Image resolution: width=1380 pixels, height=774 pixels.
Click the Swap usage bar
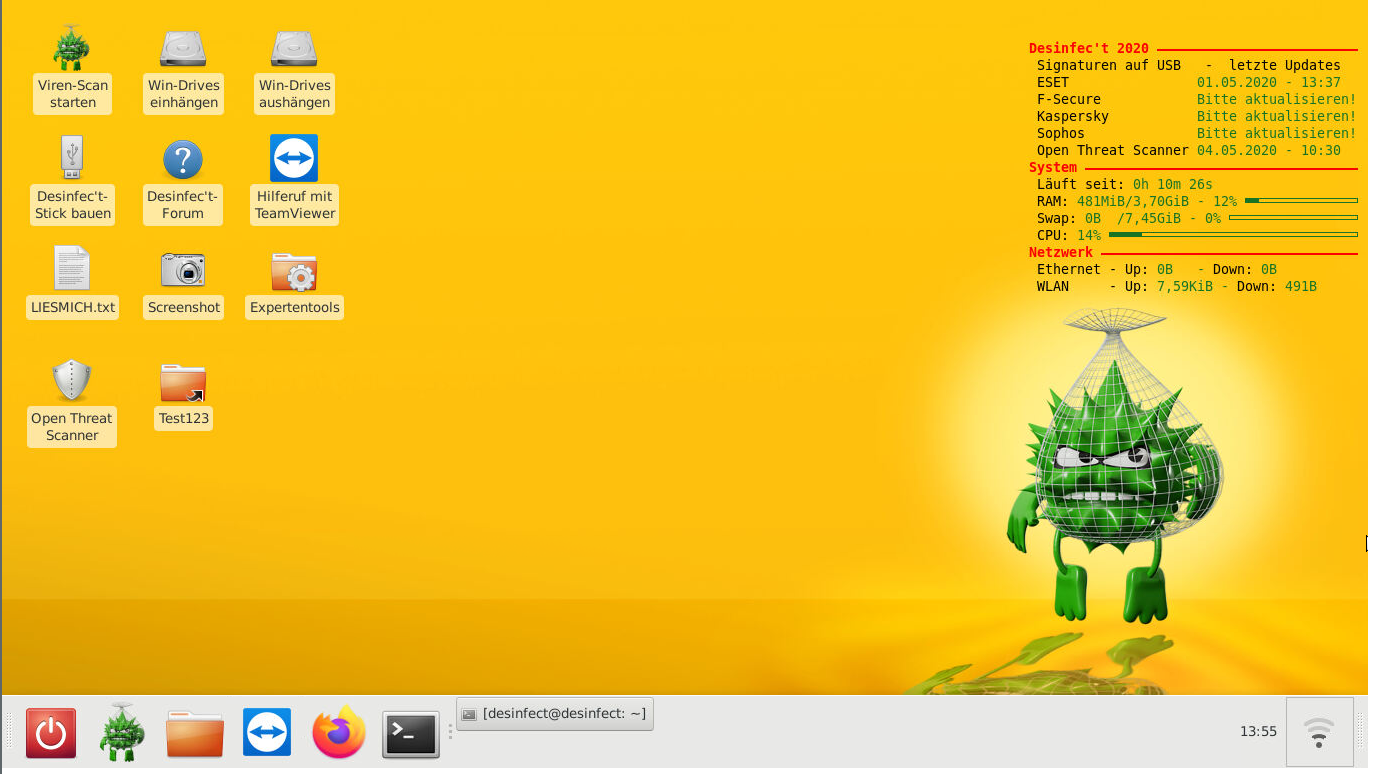pyautogui.click(x=1293, y=218)
